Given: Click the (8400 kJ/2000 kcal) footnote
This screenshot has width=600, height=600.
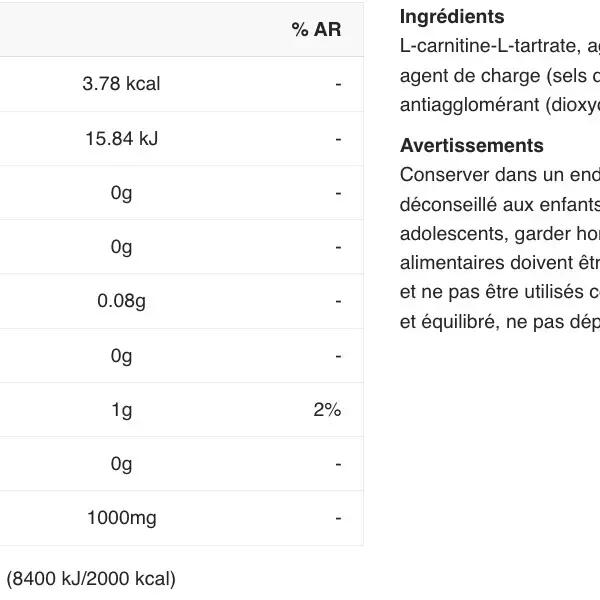Looking at the screenshot, I should point(91,578).
